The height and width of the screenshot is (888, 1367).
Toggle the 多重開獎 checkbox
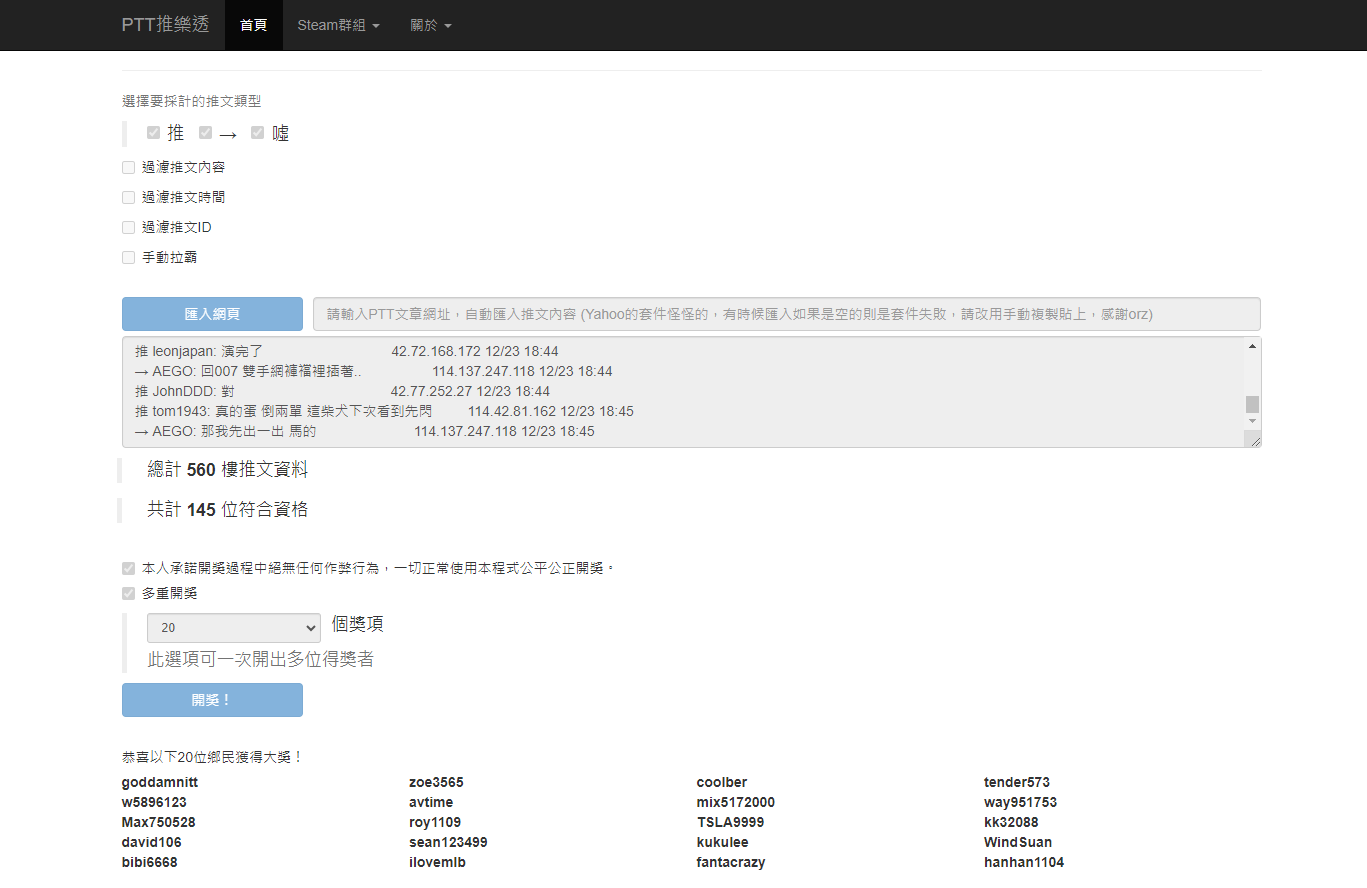[128, 593]
